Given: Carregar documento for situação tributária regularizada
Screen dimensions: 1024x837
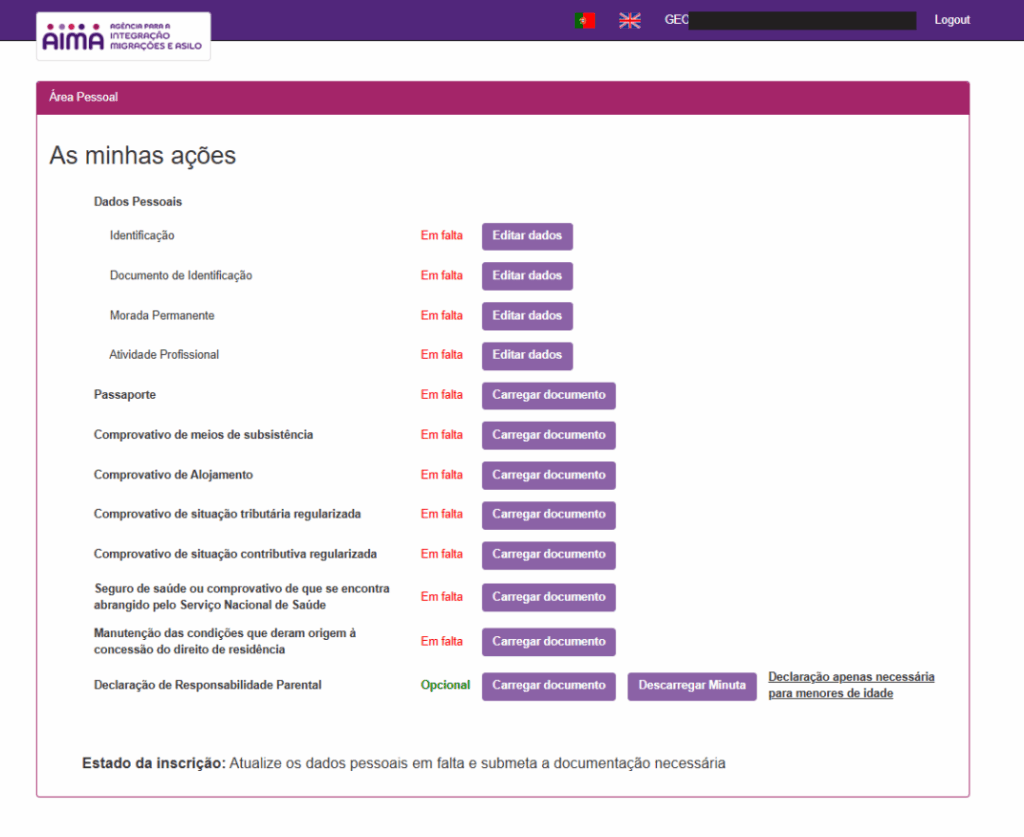Looking at the screenshot, I should coord(548,514).
